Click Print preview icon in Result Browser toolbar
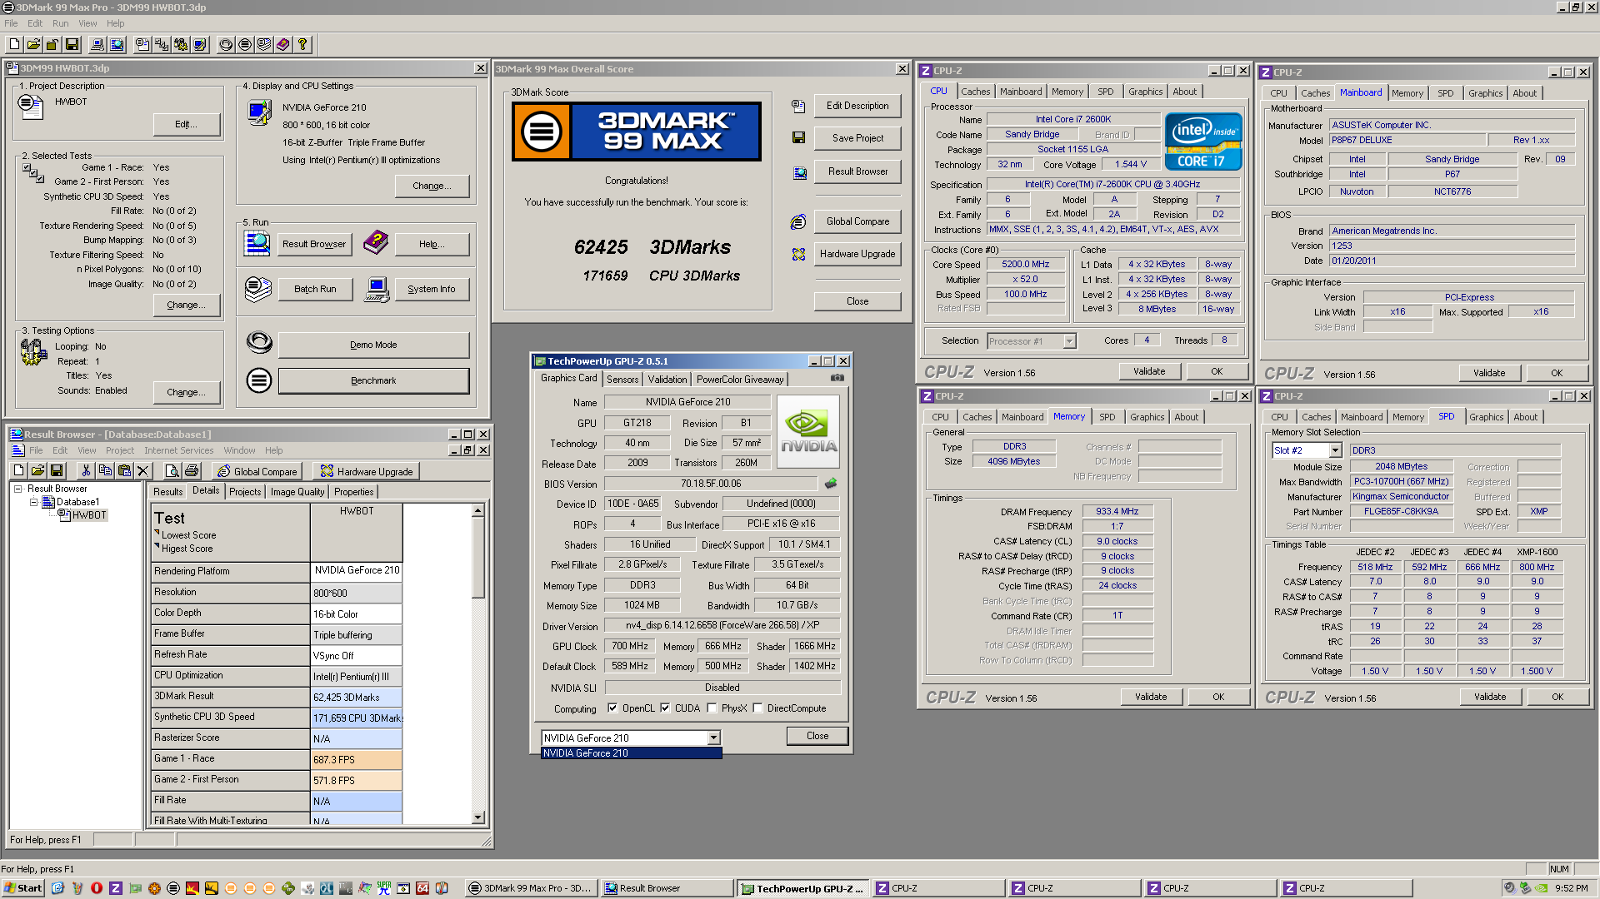The height and width of the screenshot is (899, 1600). [x=172, y=470]
